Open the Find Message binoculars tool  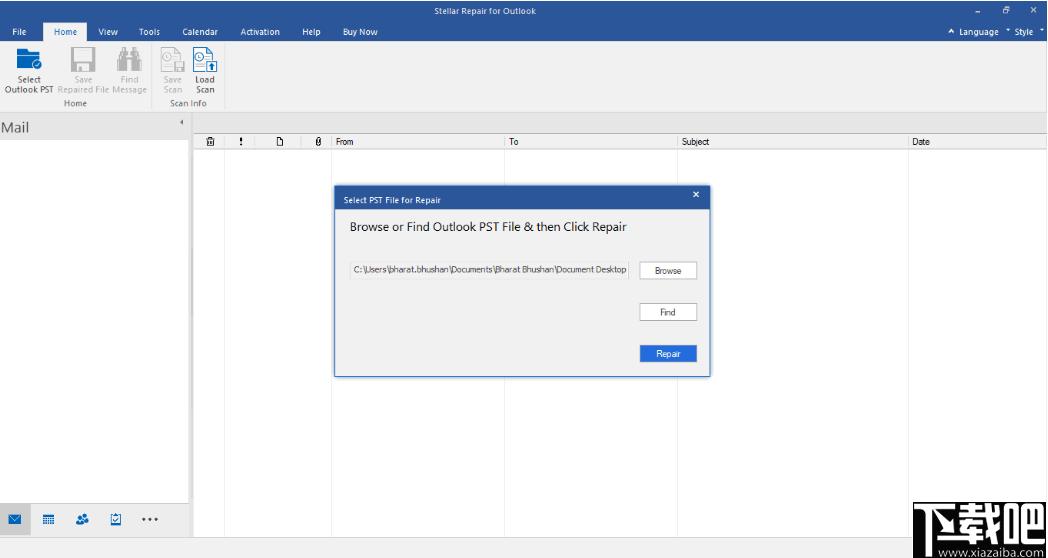click(129, 60)
